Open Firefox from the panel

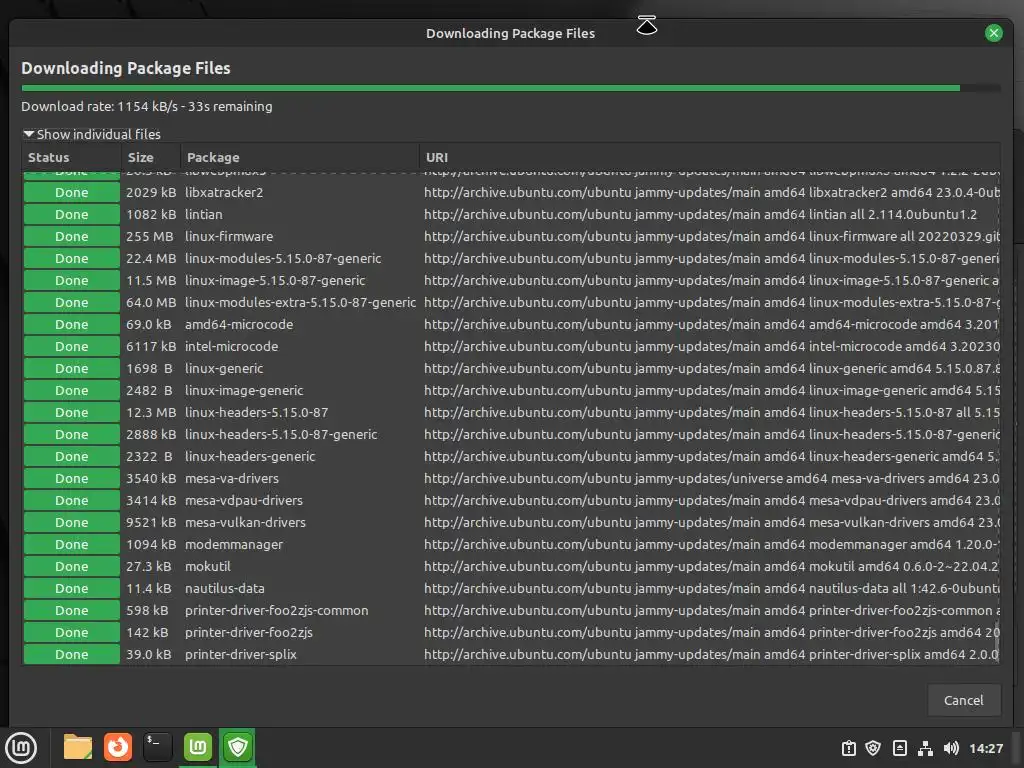118,747
